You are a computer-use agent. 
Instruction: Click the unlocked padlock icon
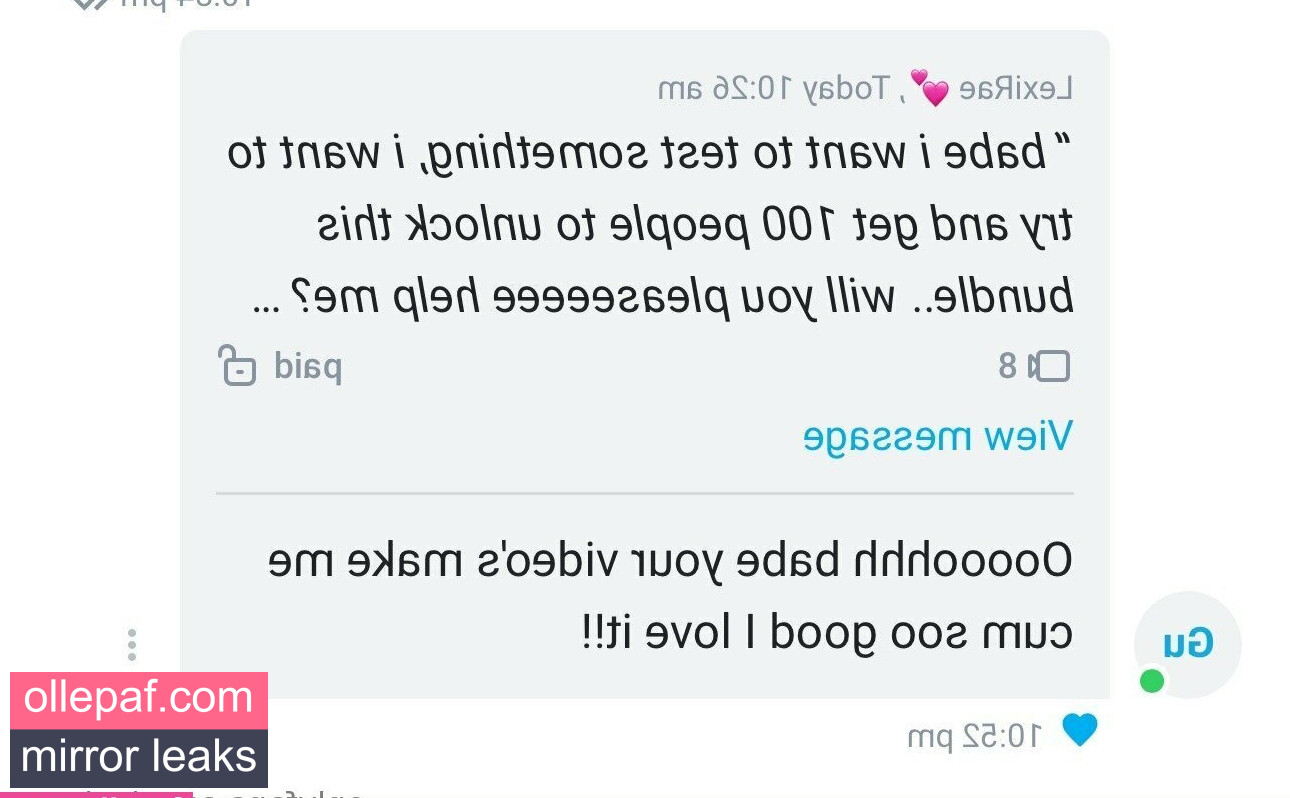pyautogui.click(x=237, y=366)
